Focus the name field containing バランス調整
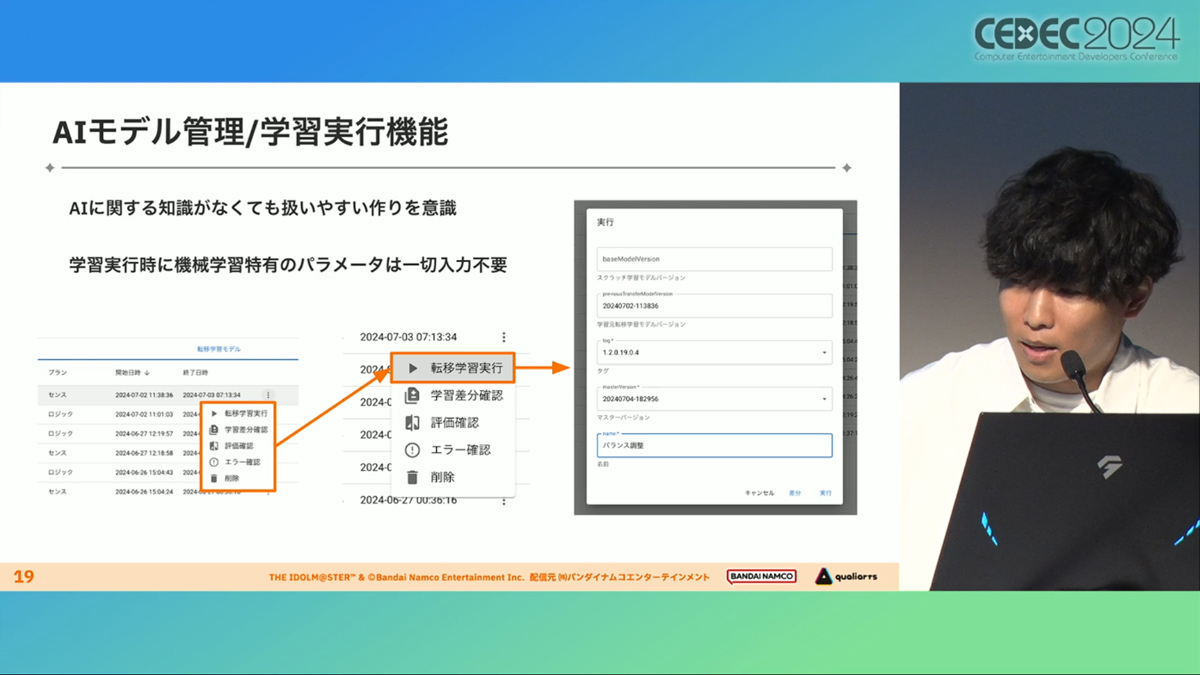1200x675 pixels. click(x=714, y=445)
